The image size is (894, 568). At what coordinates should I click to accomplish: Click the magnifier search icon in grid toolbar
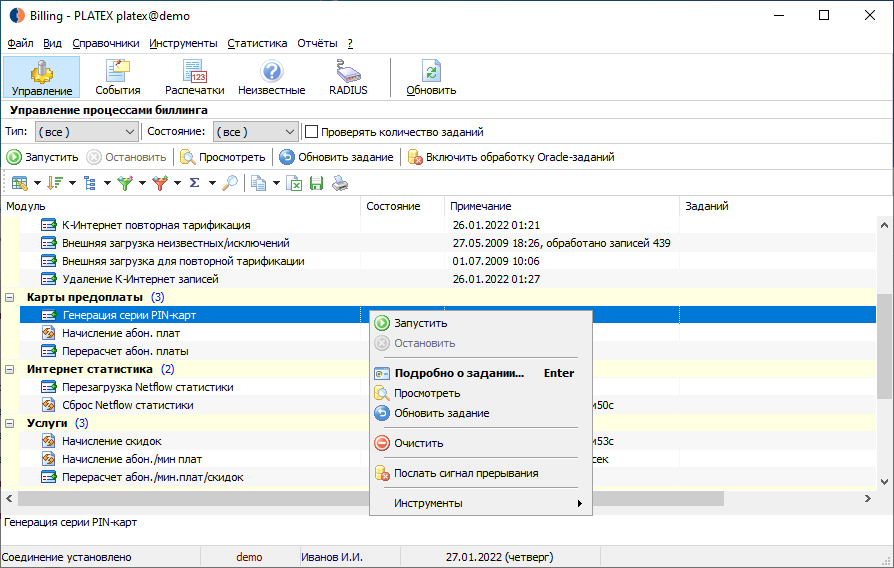pyautogui.click(x=230, y=183)
